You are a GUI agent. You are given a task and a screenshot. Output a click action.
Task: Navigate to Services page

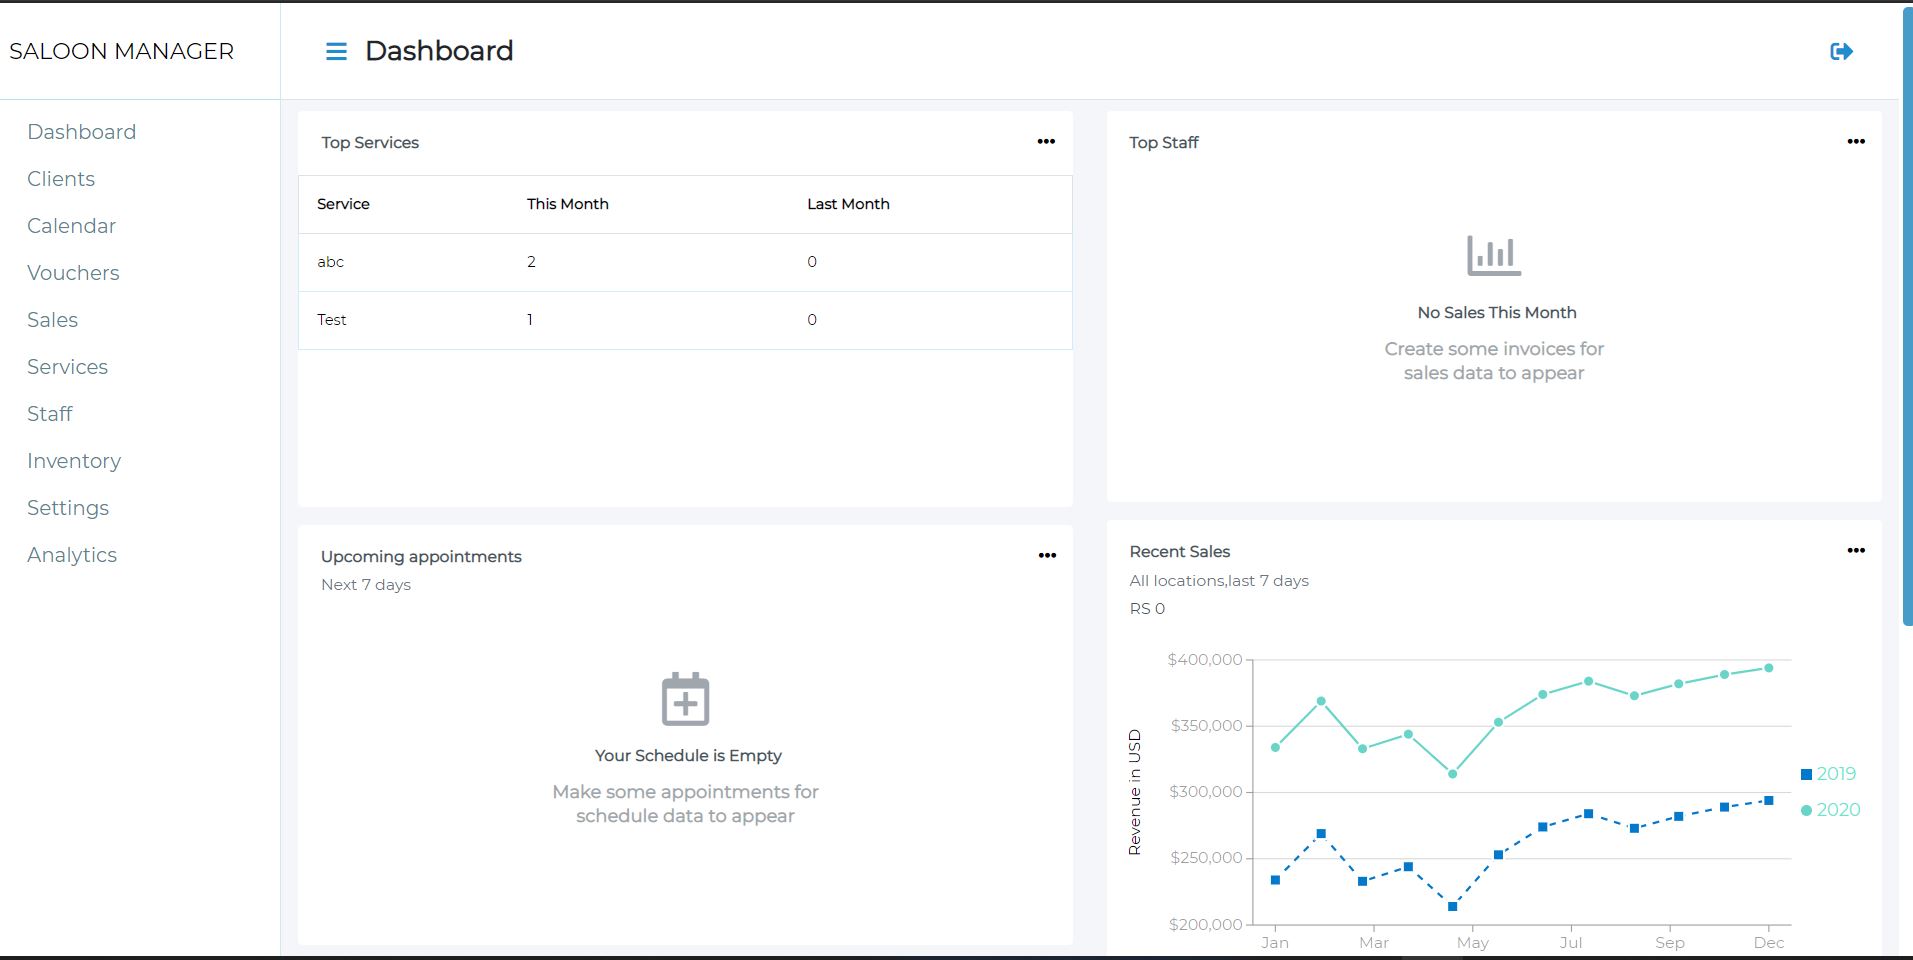click(x=67, y=367)
